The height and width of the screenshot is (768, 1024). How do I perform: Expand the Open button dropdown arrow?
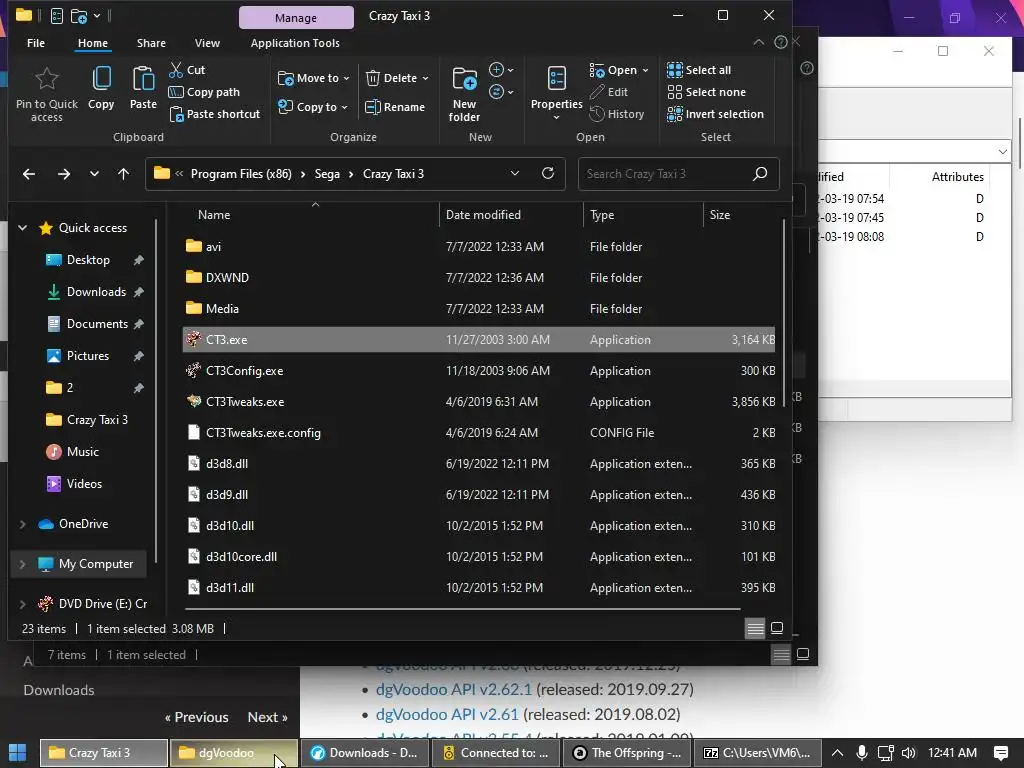tap(645, 70)
